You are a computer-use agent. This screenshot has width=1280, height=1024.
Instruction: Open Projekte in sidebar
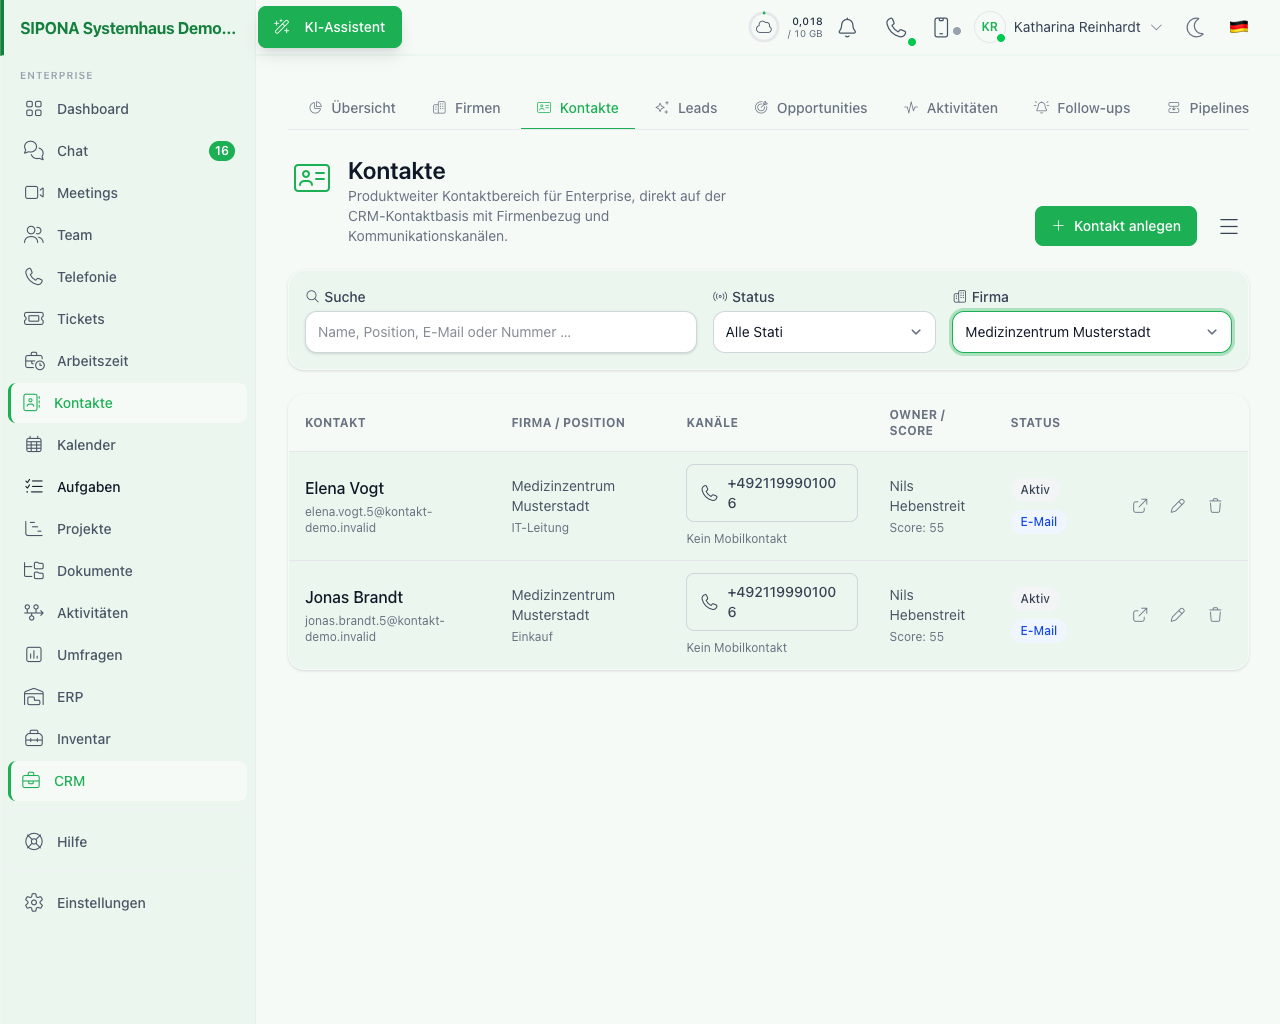click(x=128, y=529)
